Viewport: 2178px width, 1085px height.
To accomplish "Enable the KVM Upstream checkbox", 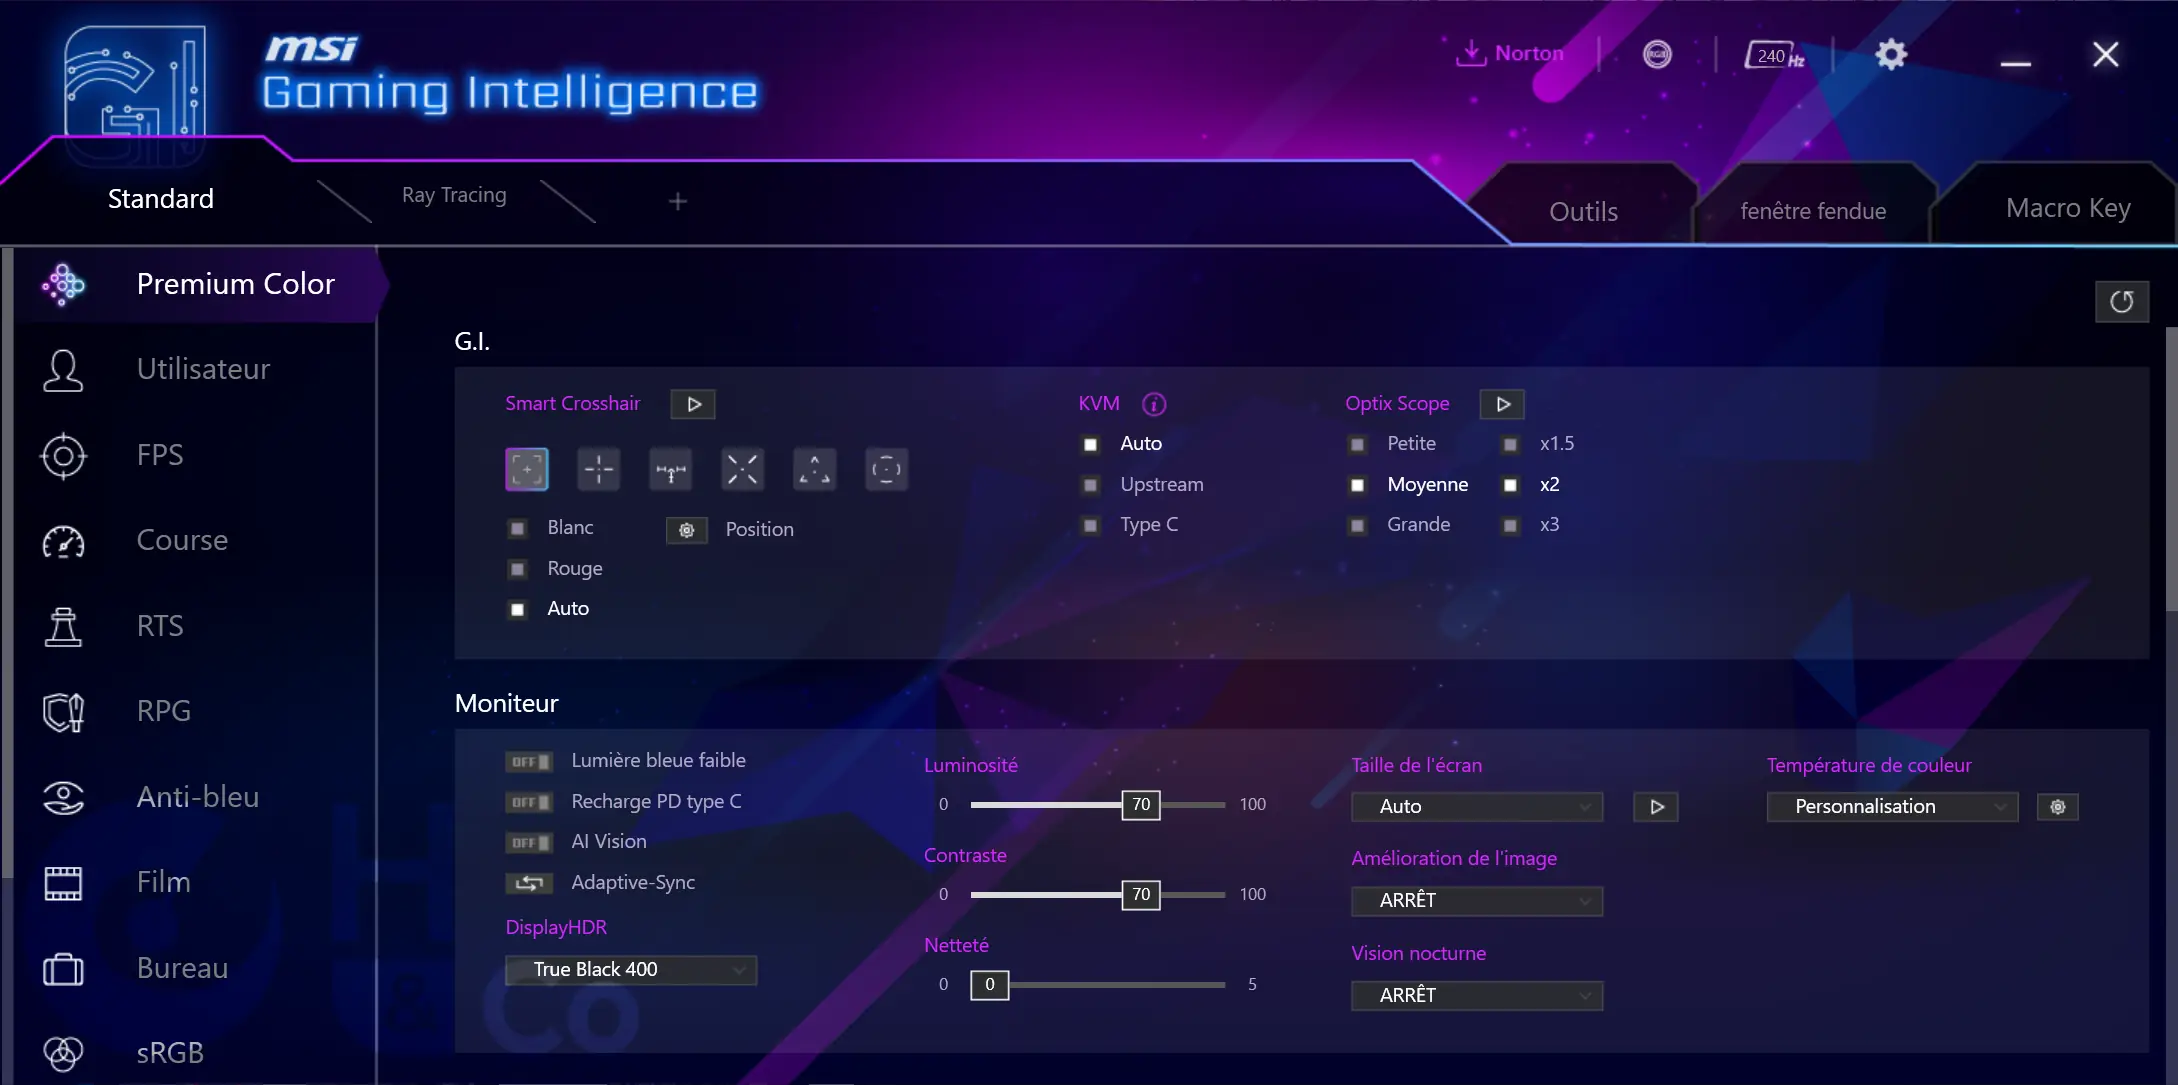I will (x=1093, y=483).
